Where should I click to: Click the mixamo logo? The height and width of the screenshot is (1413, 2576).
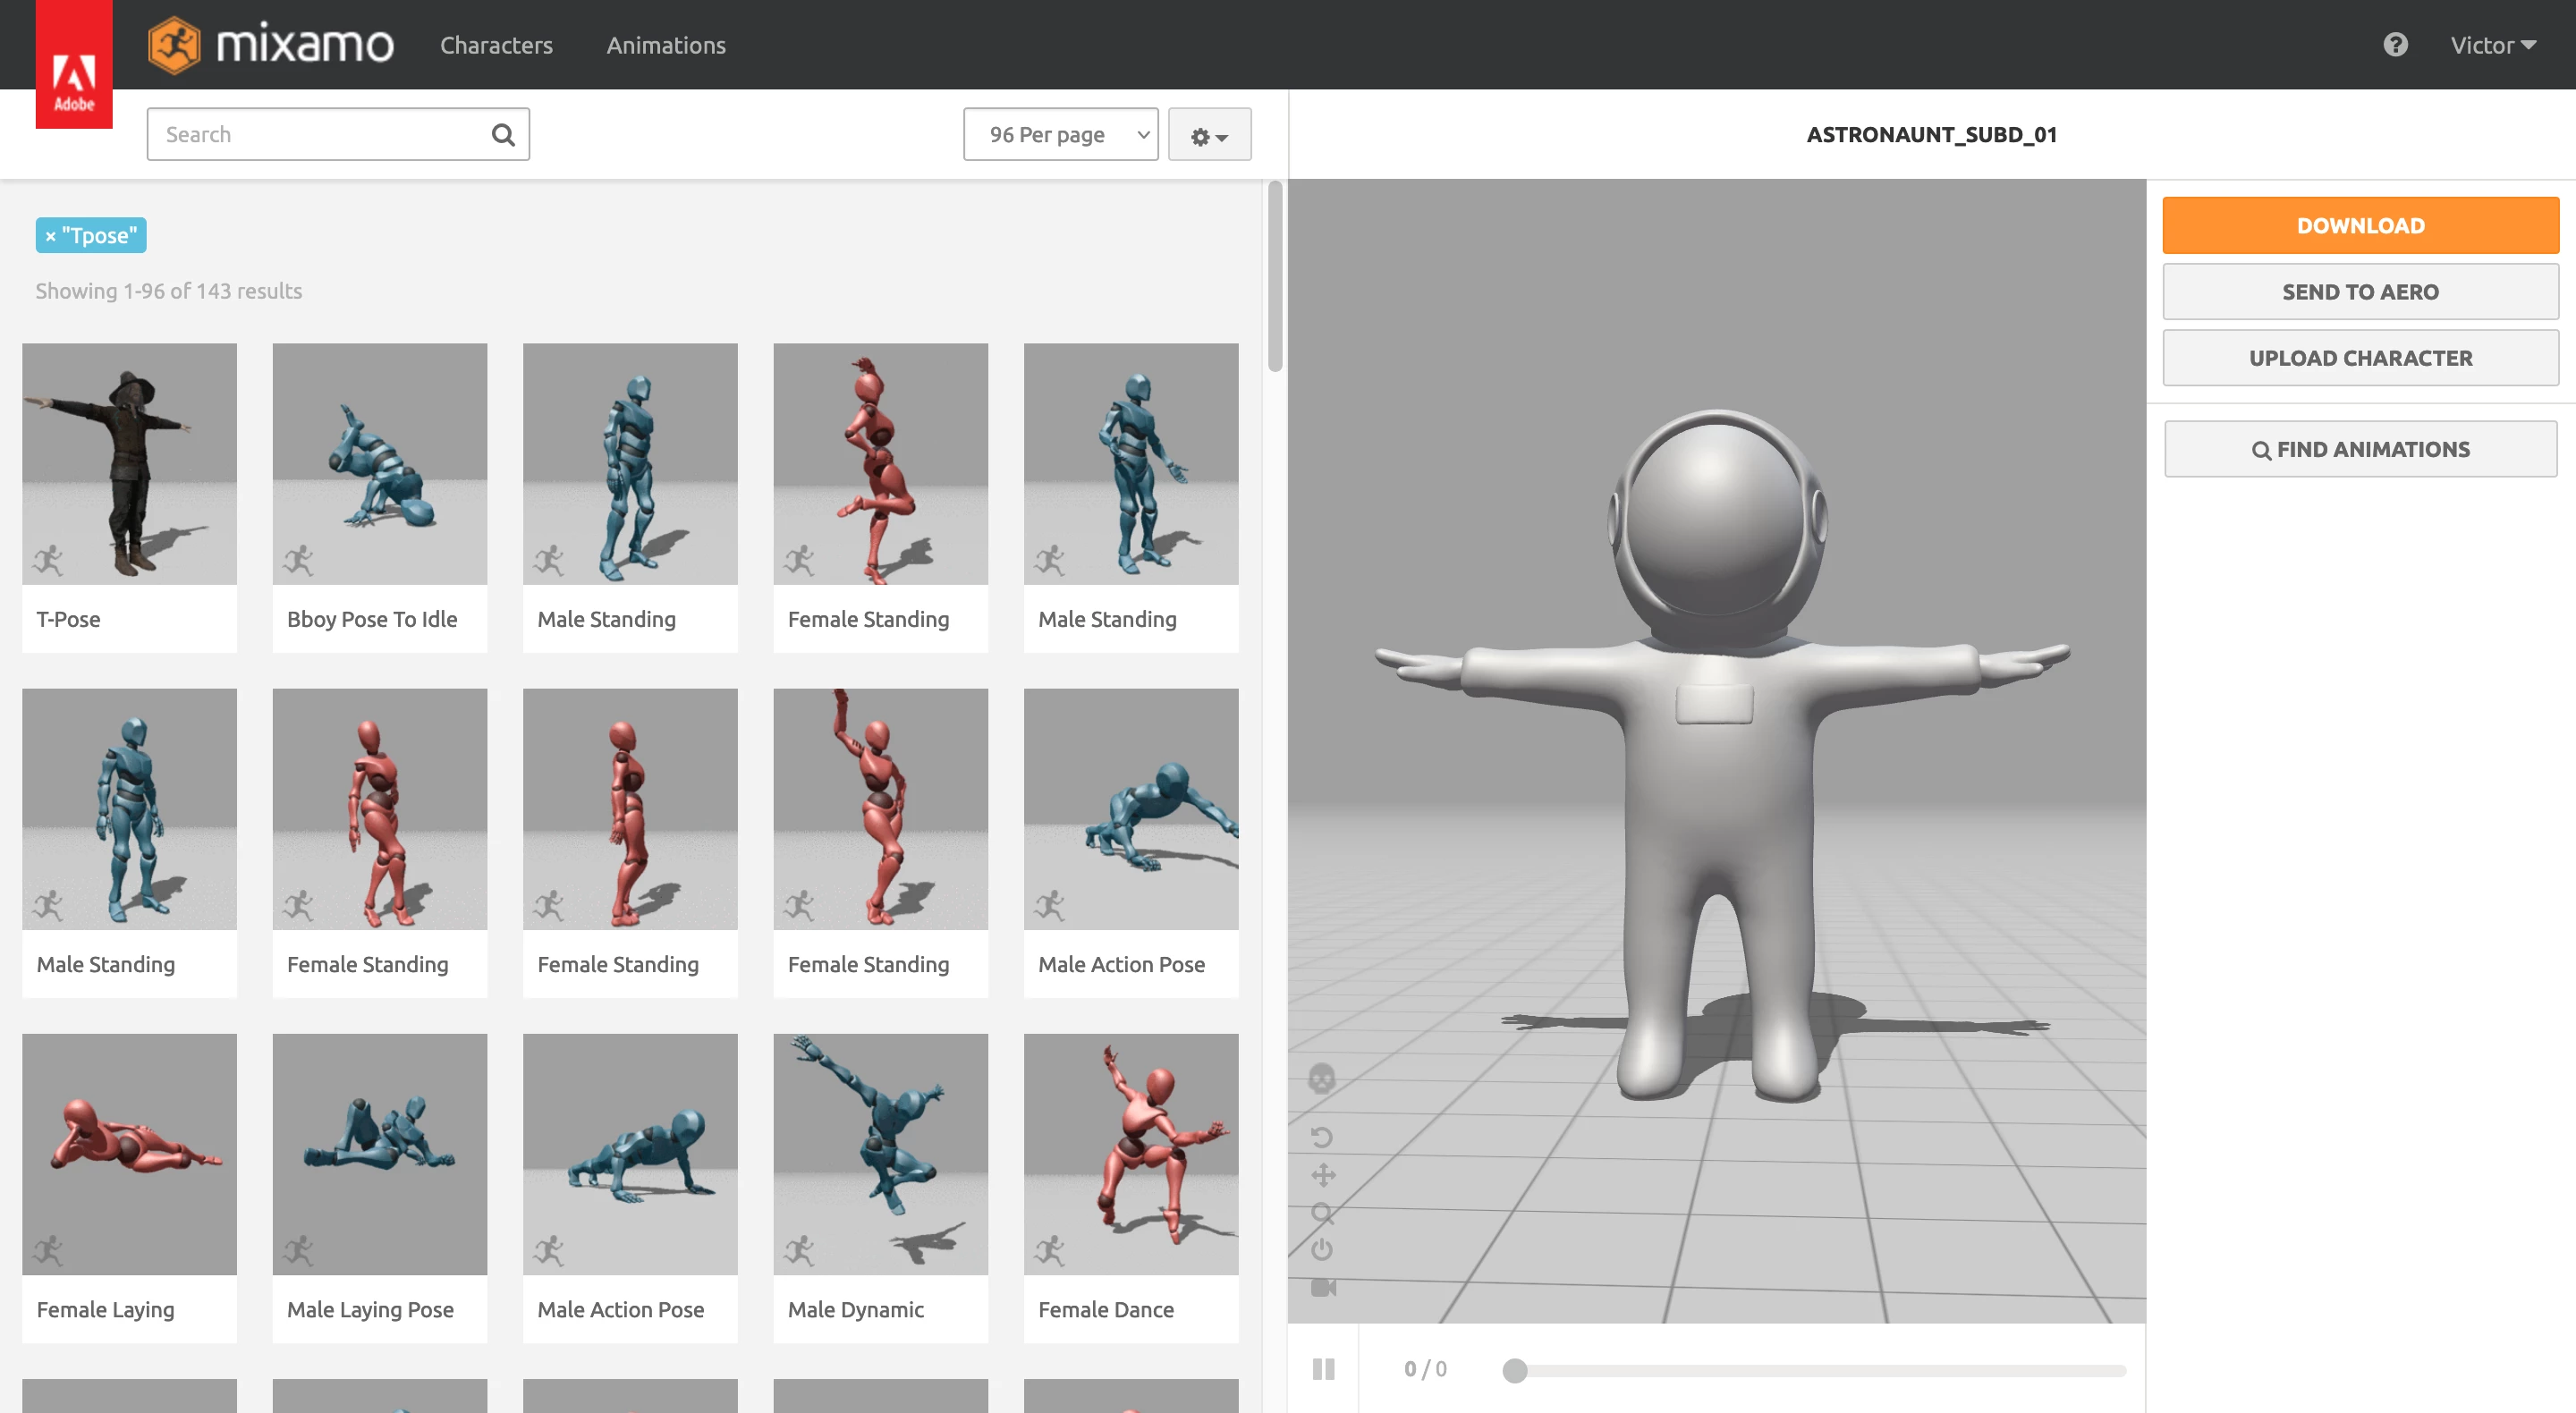pos(271,45)
